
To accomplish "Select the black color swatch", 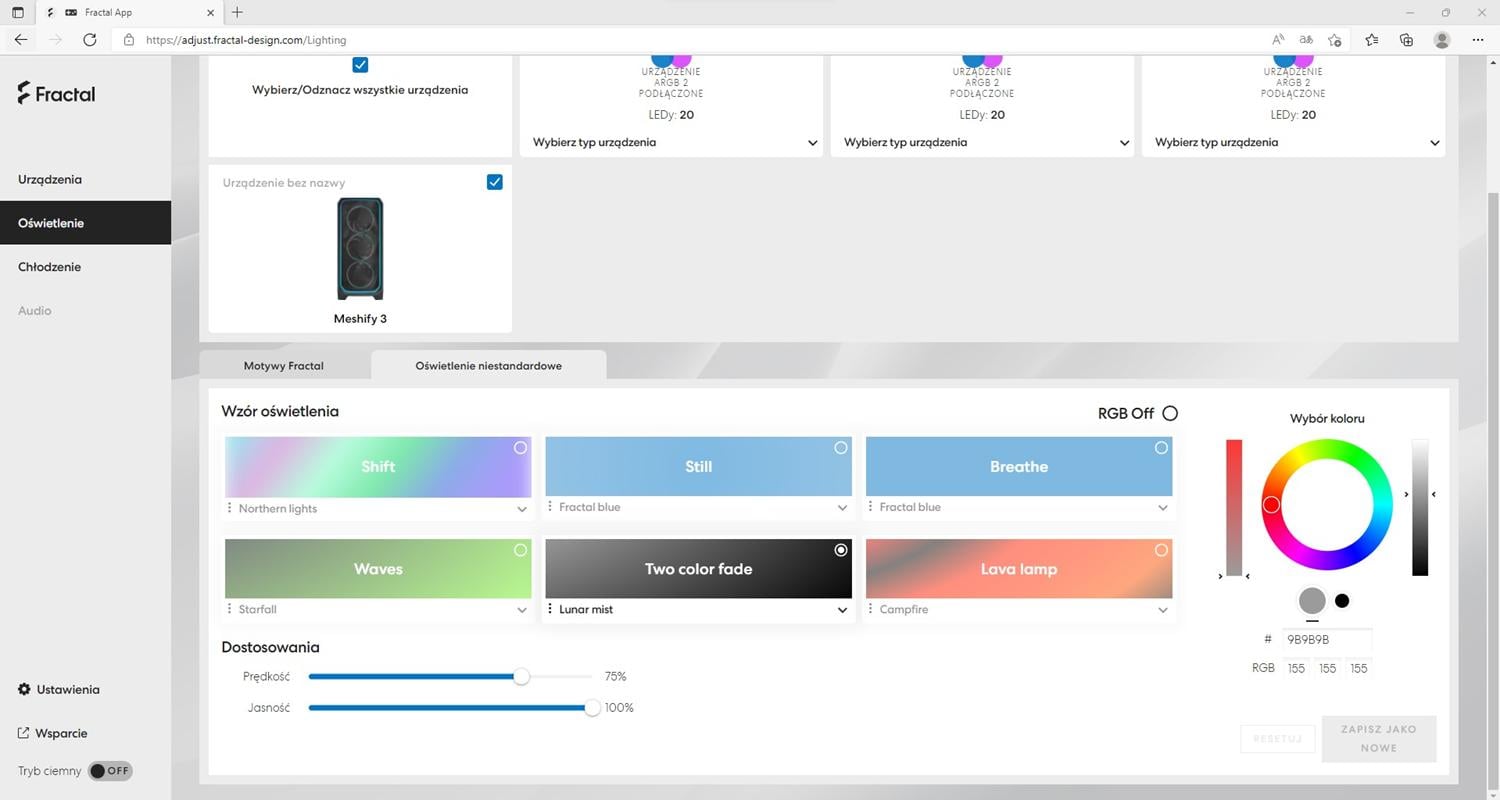I will point(1342,601).
